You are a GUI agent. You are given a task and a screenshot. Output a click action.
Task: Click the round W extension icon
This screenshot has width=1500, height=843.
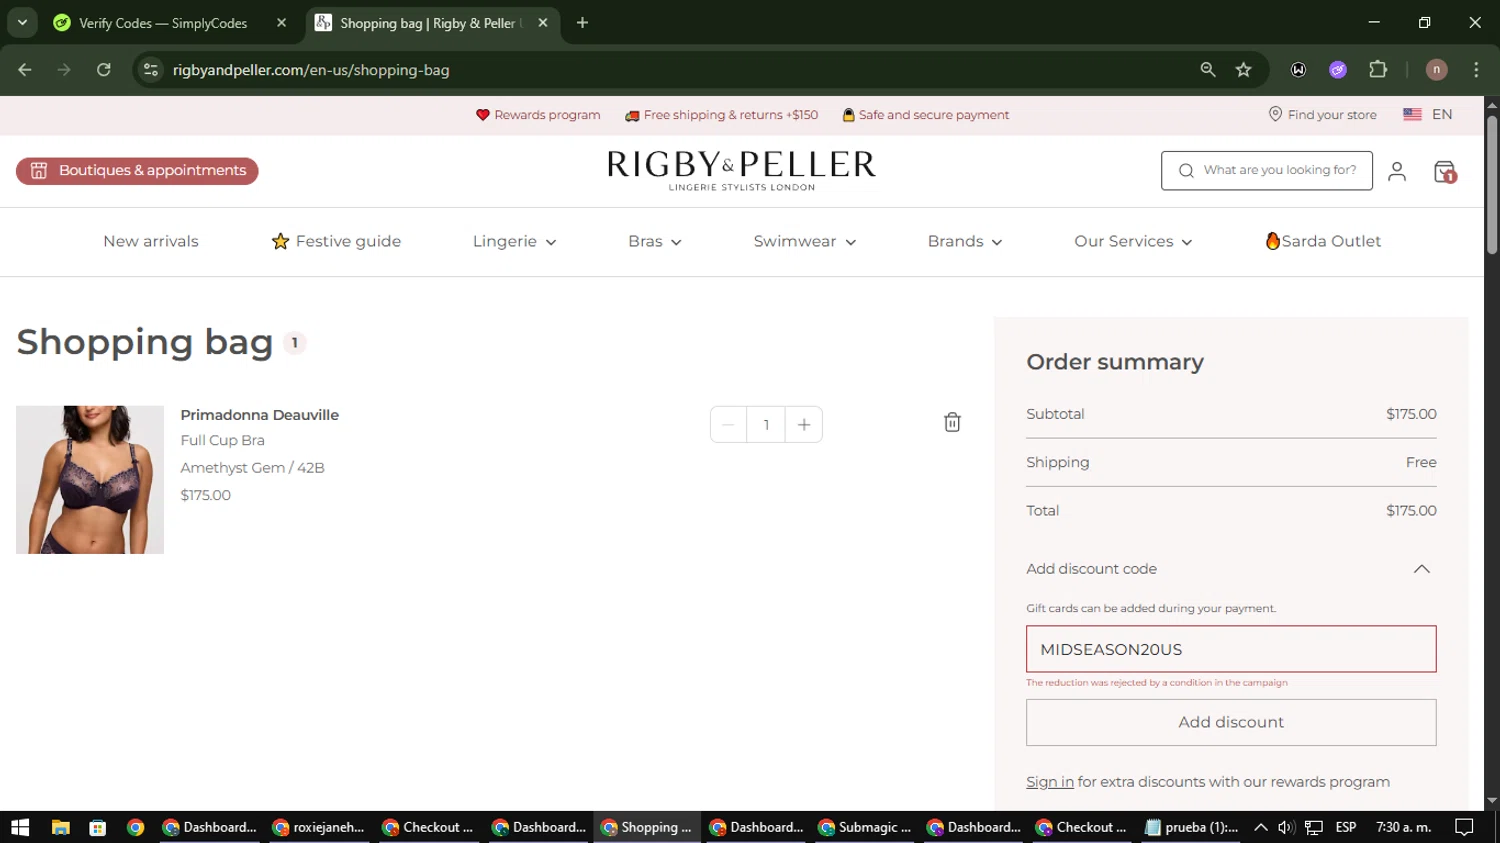click(x=1298, y=70)
